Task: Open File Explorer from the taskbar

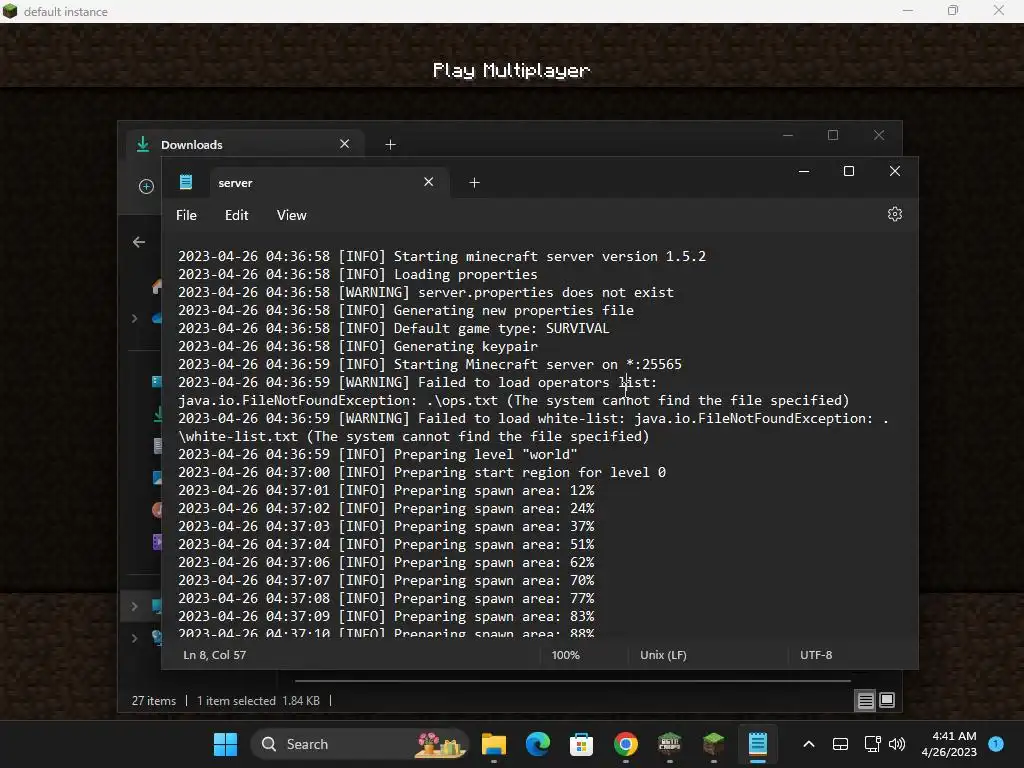Action: (x=494, y=744)
